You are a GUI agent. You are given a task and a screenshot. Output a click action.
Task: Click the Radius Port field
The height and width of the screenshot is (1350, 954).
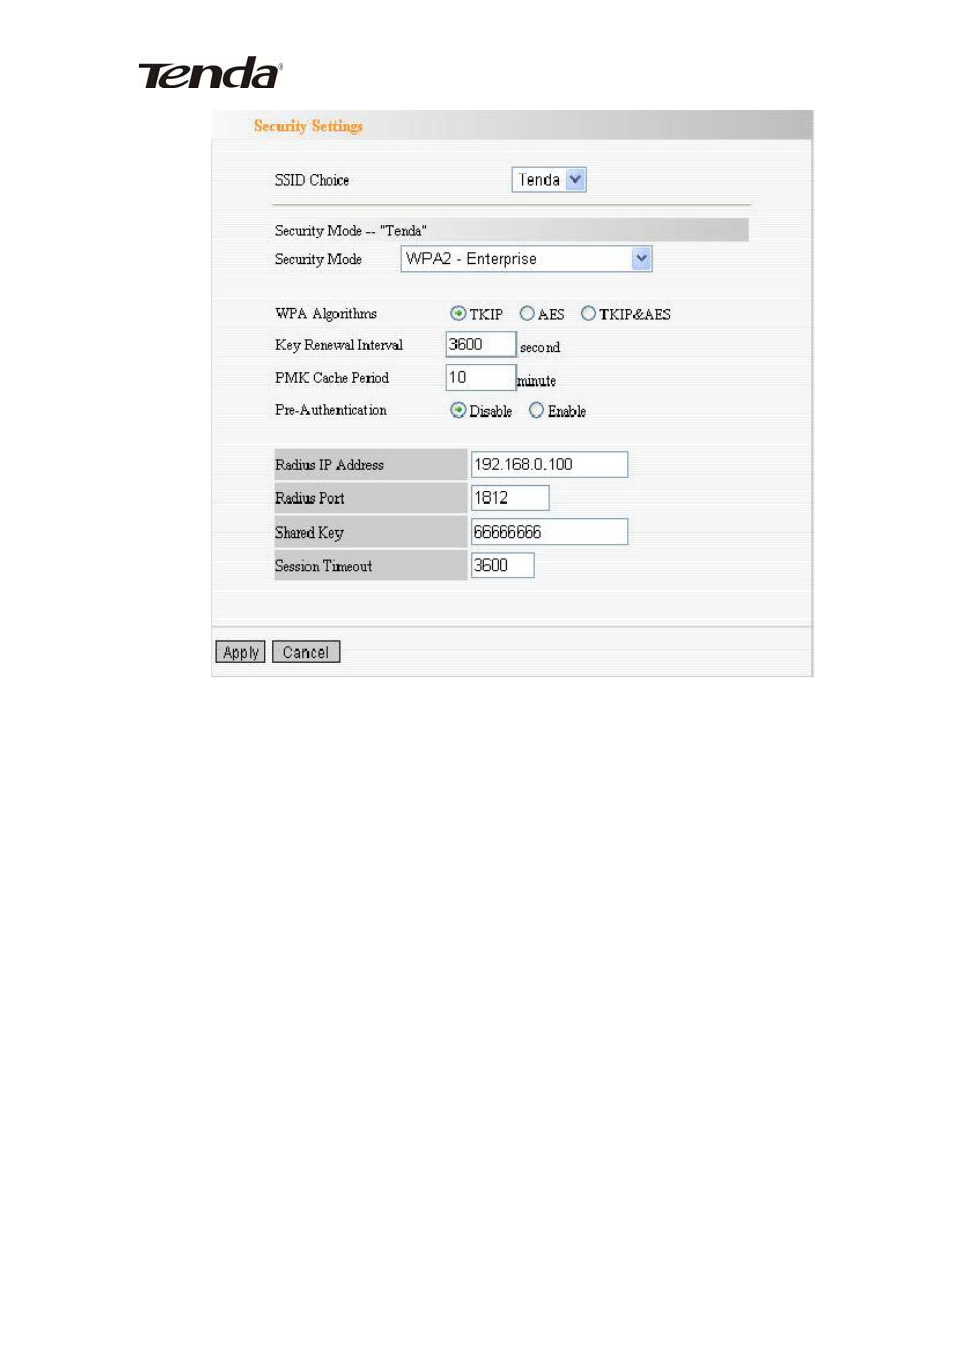coord(510,497)
